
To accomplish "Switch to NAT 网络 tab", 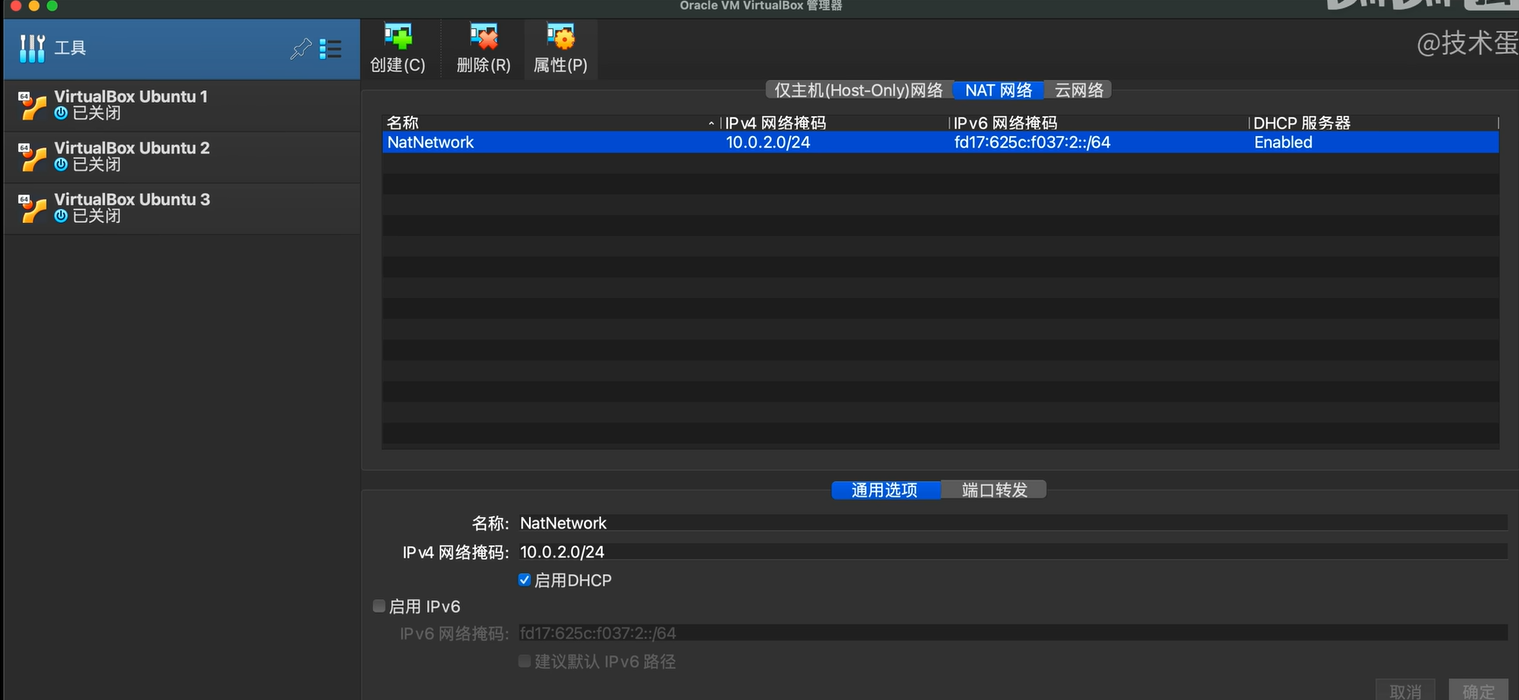I will click(998, 90).
